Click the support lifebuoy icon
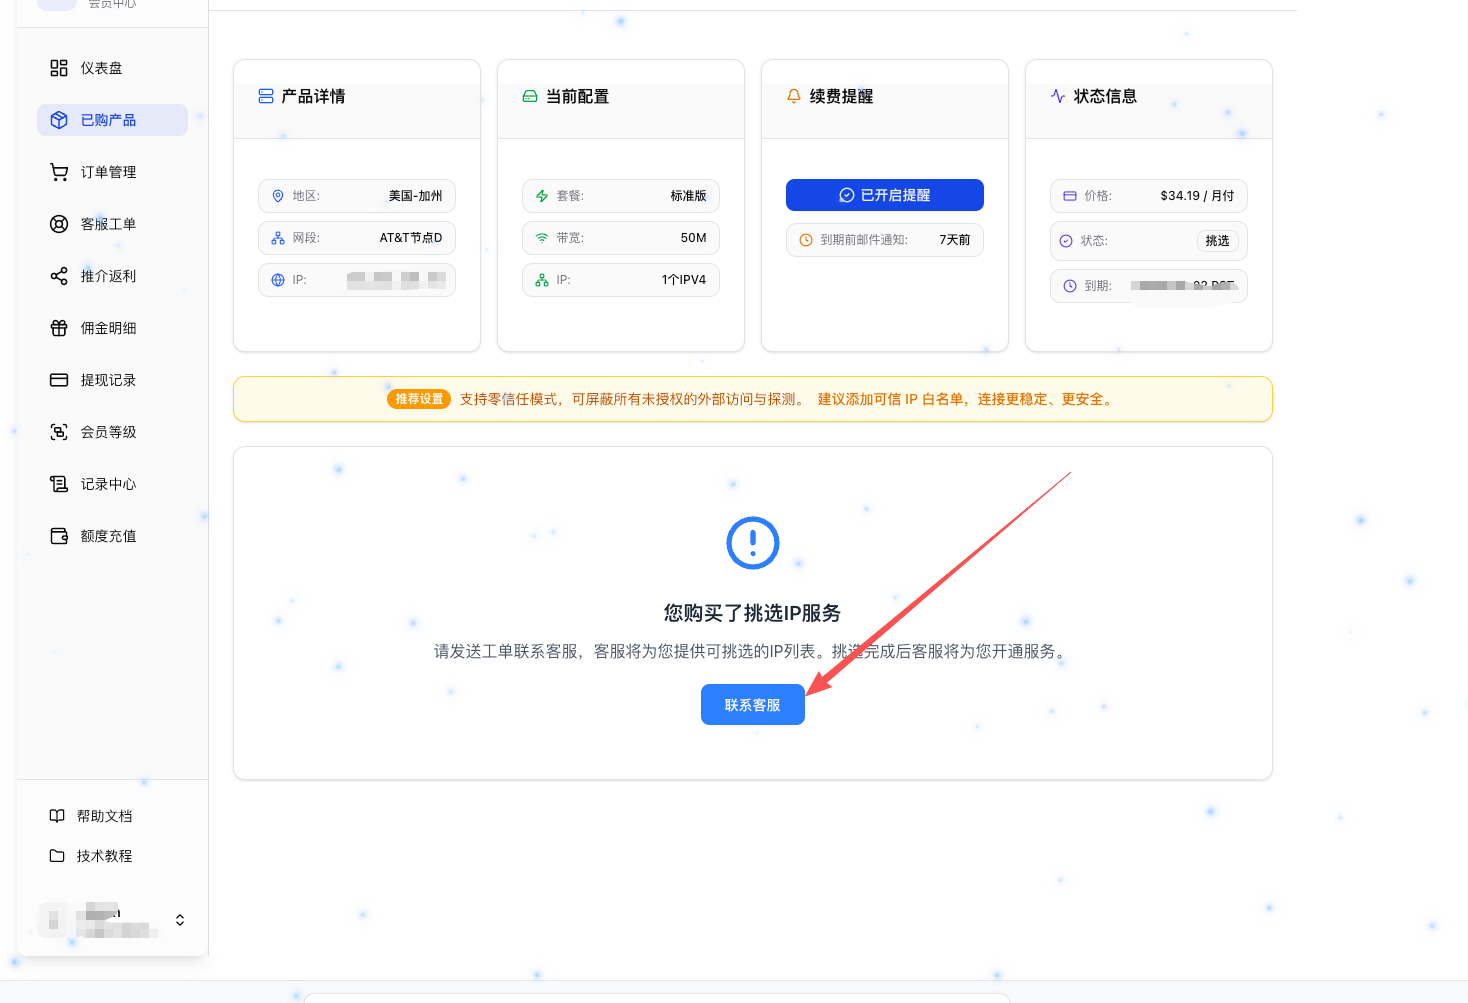Image resolution: width=1468 pixels, height=1003 pixels. pos(59,224)
